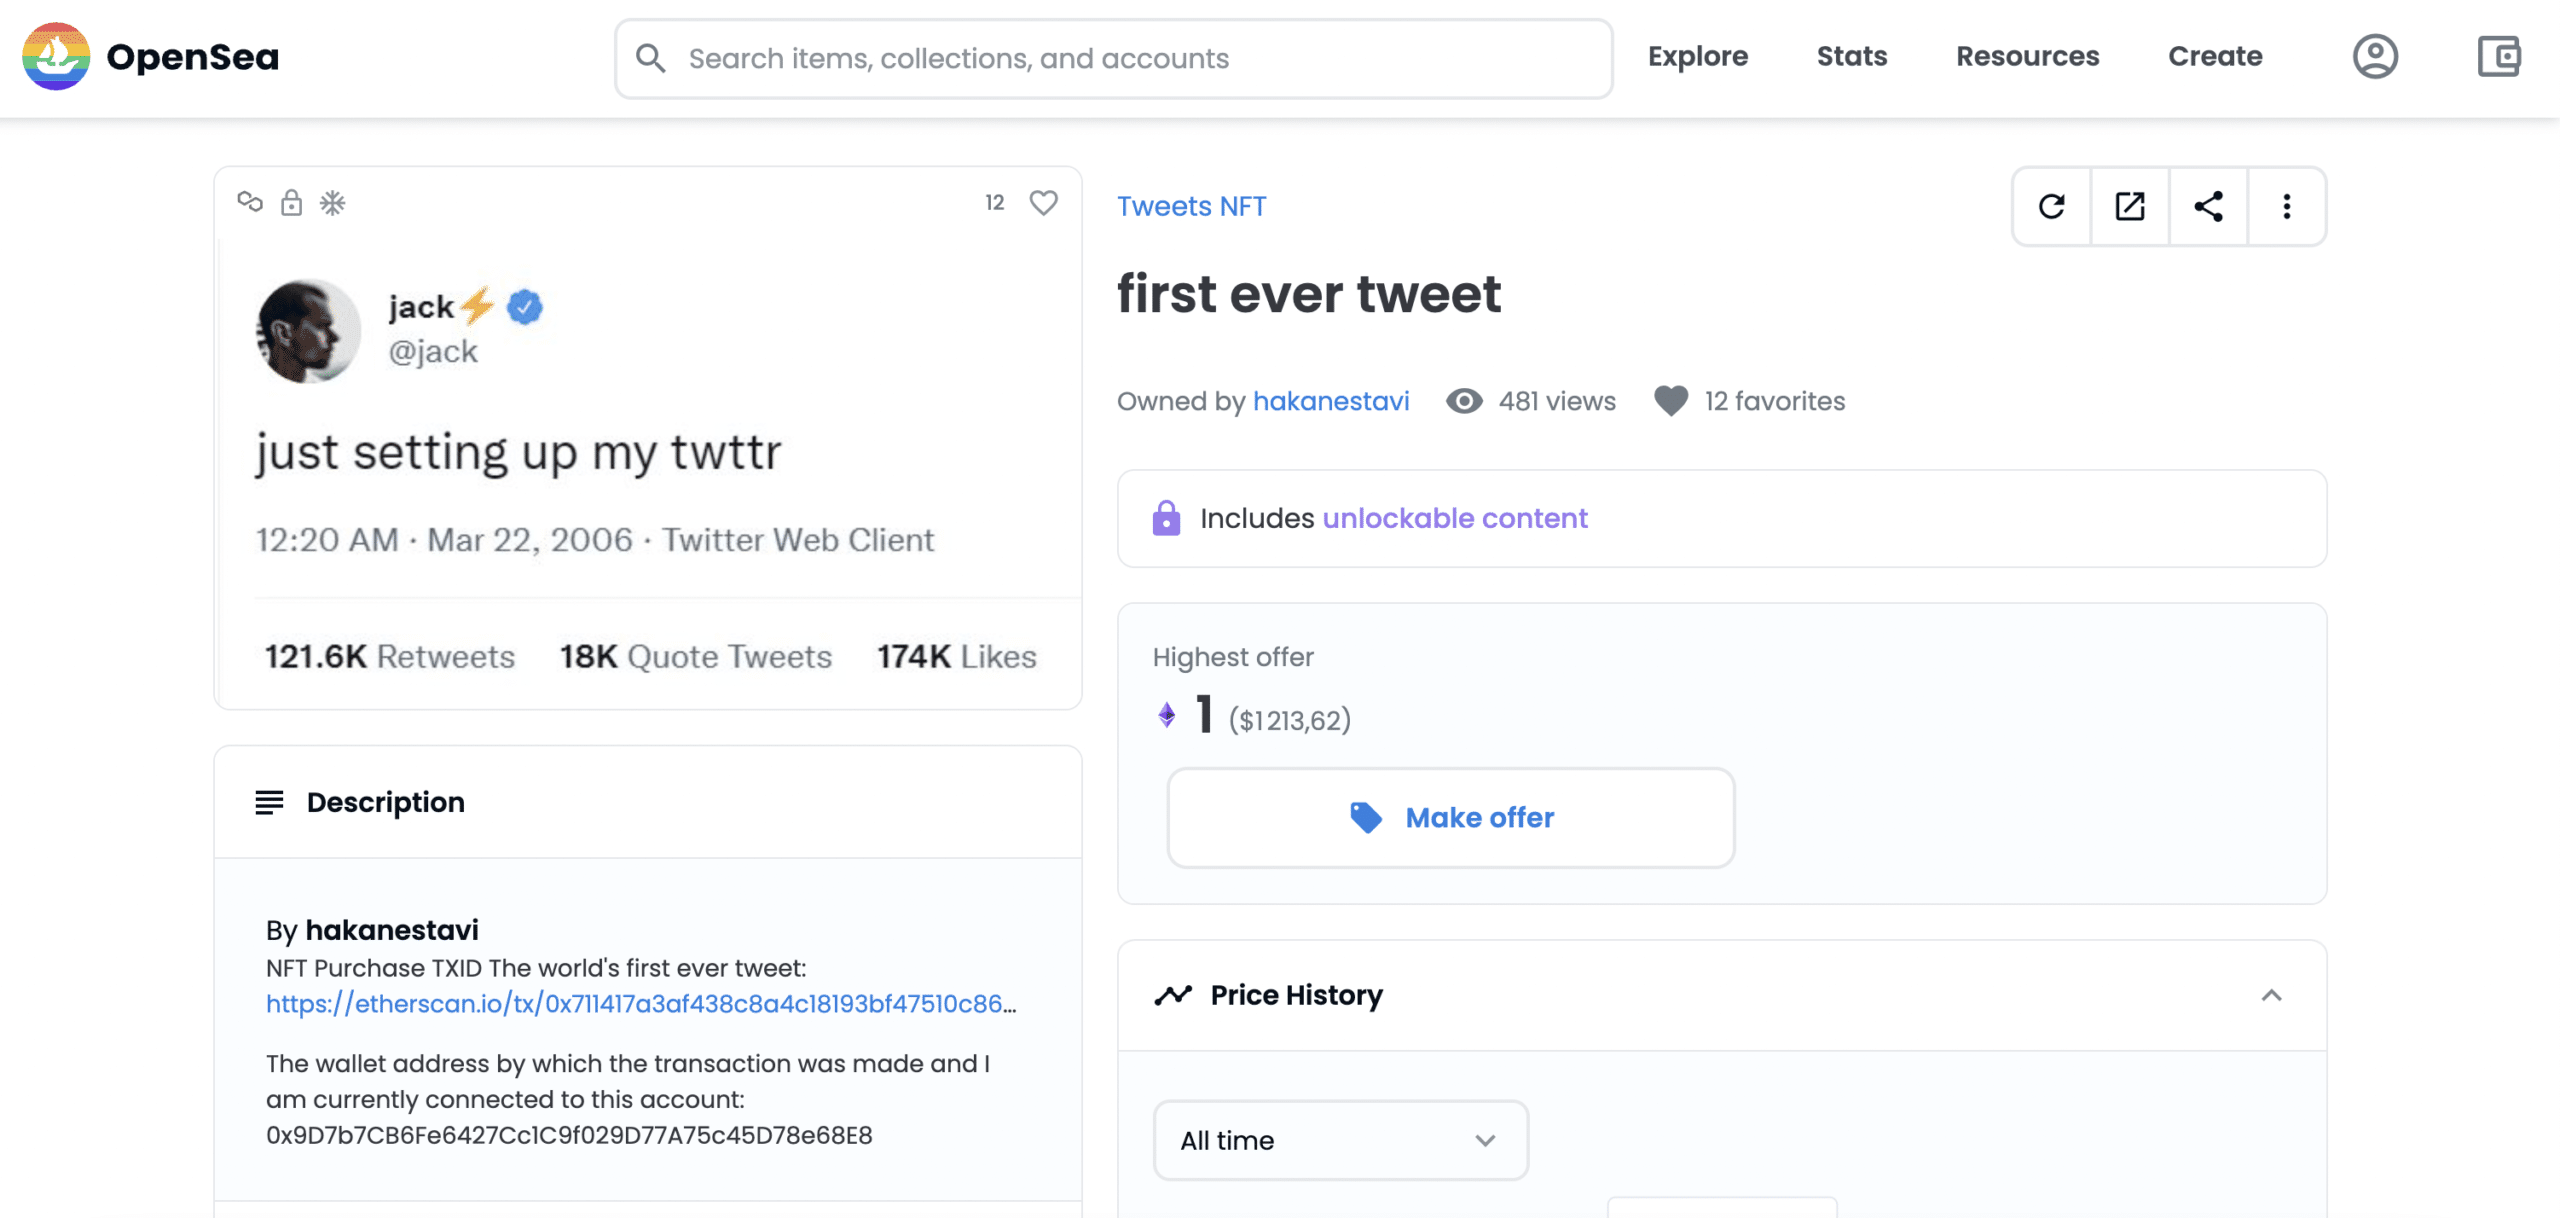Open the account profile icon
Image resolution: width=2560 pixels, height=1218 pixels.
[2375, 57]
